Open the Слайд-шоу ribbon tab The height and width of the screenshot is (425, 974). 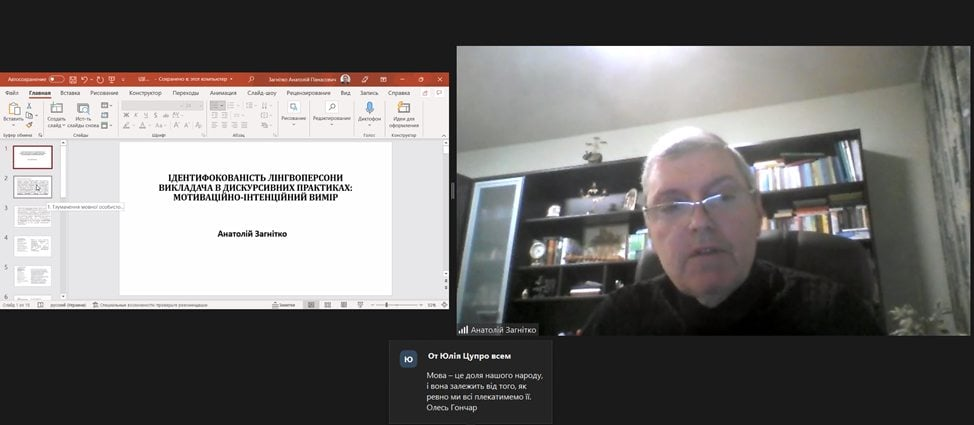261,93
